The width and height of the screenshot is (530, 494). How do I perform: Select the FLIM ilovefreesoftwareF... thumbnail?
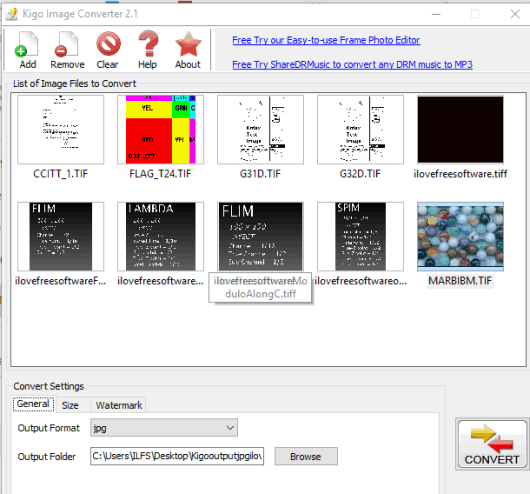[61, 237]
